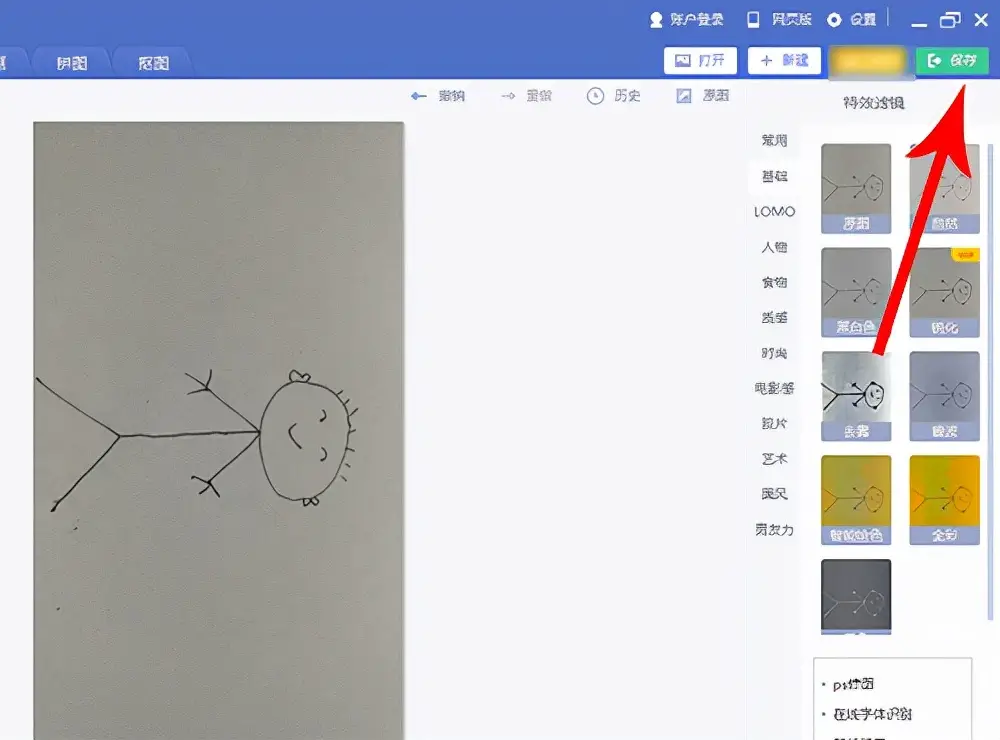Expand the 人物 filter category
The width and height of the screenshot is (1000, 740).
pyautogui.click(x=773, y=247)
